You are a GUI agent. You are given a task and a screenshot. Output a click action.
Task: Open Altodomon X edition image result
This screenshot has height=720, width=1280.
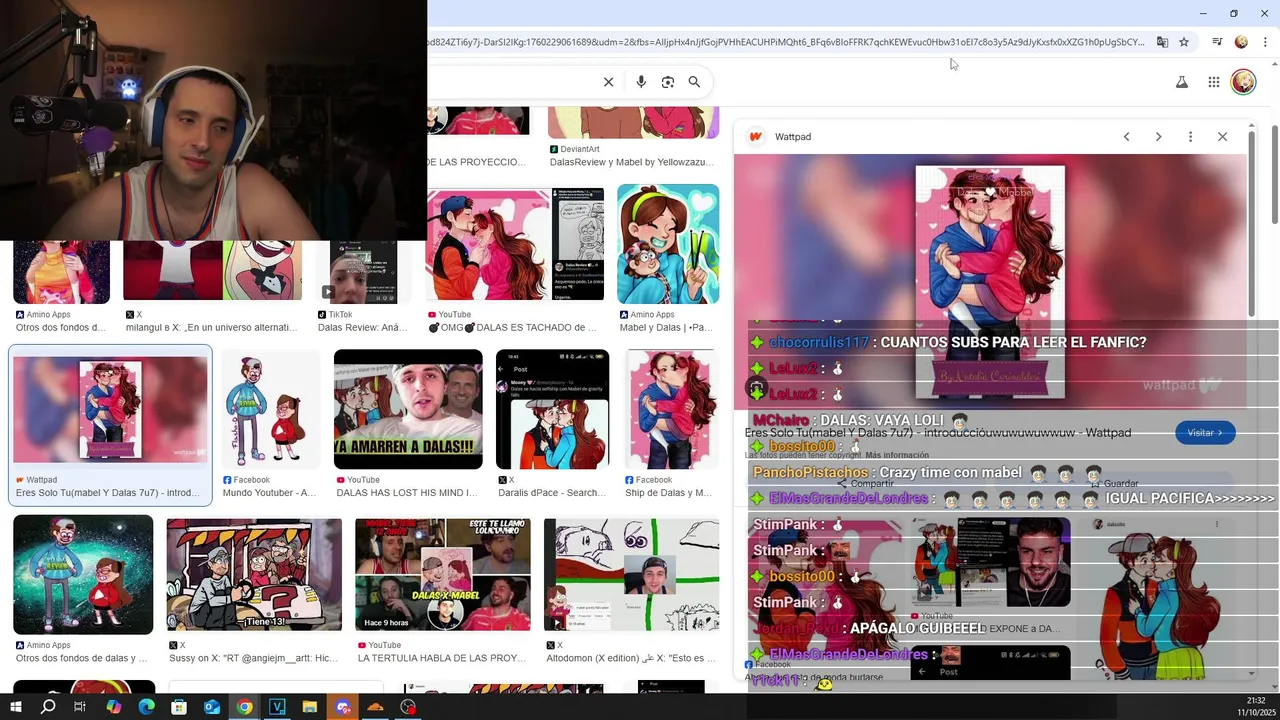pyautogui.click(x=631, y=575)
